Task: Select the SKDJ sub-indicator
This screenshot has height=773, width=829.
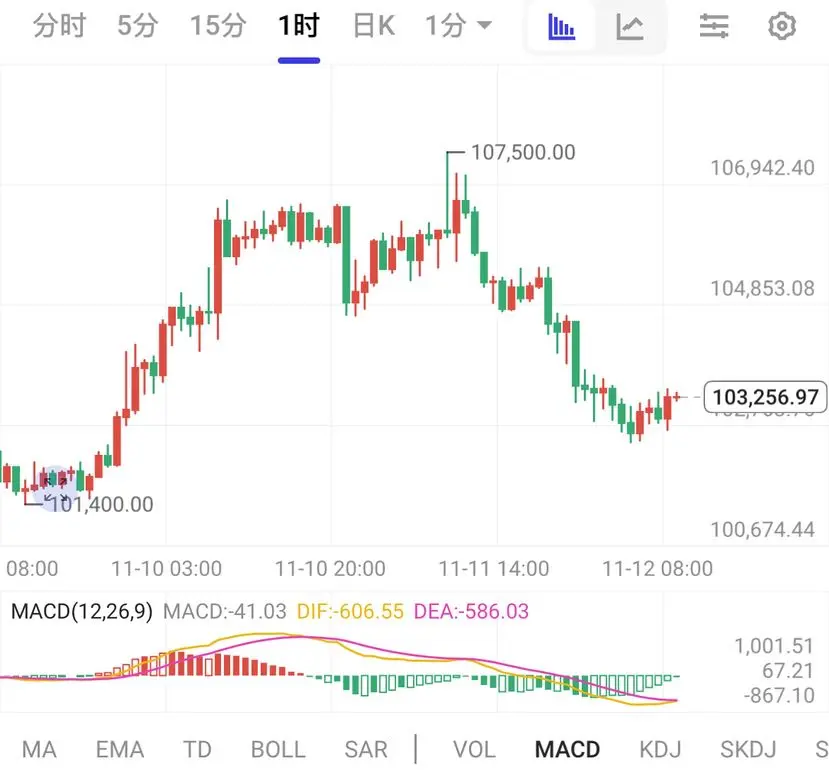Action: click(x=748, y=749)
